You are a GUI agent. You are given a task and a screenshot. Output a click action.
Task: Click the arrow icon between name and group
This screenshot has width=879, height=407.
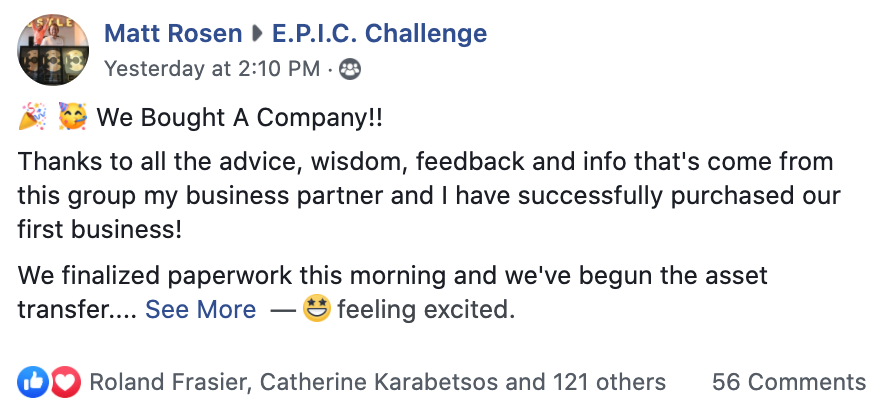(258, 34)
